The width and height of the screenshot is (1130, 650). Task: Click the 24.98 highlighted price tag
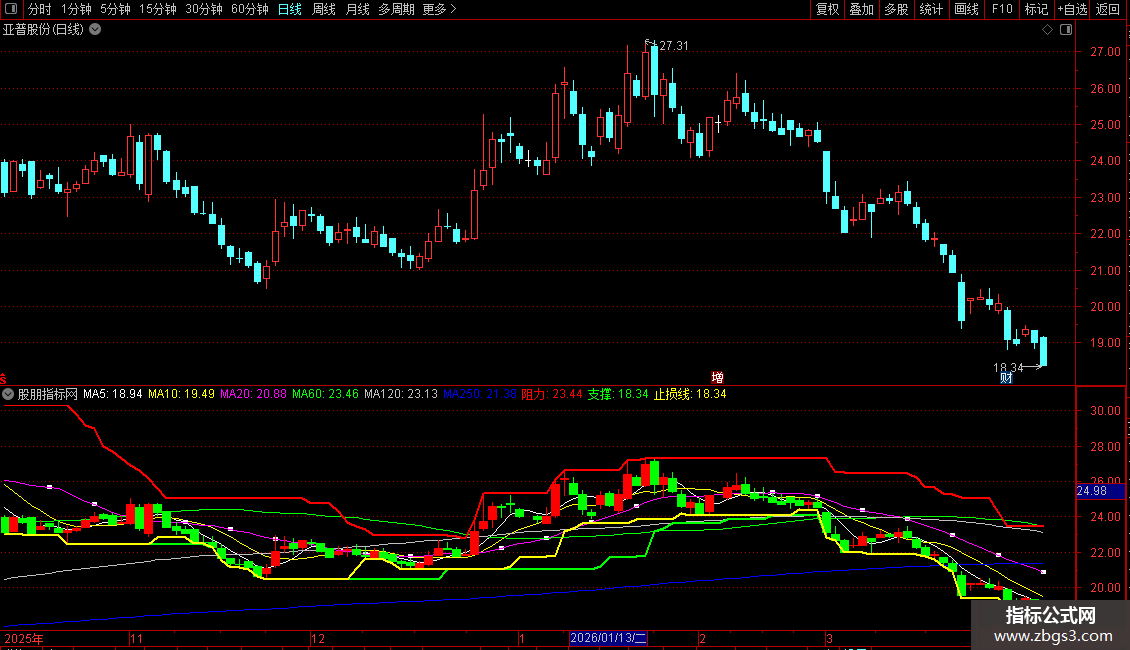click(x=1100, y=491)
